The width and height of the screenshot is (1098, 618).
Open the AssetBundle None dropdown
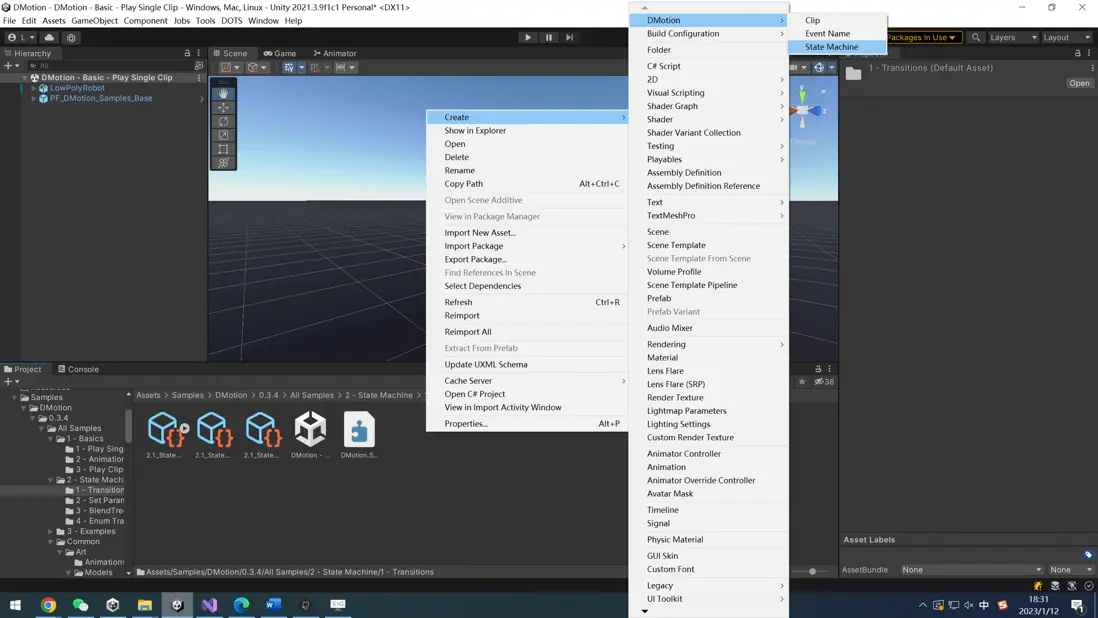[971, 570]
